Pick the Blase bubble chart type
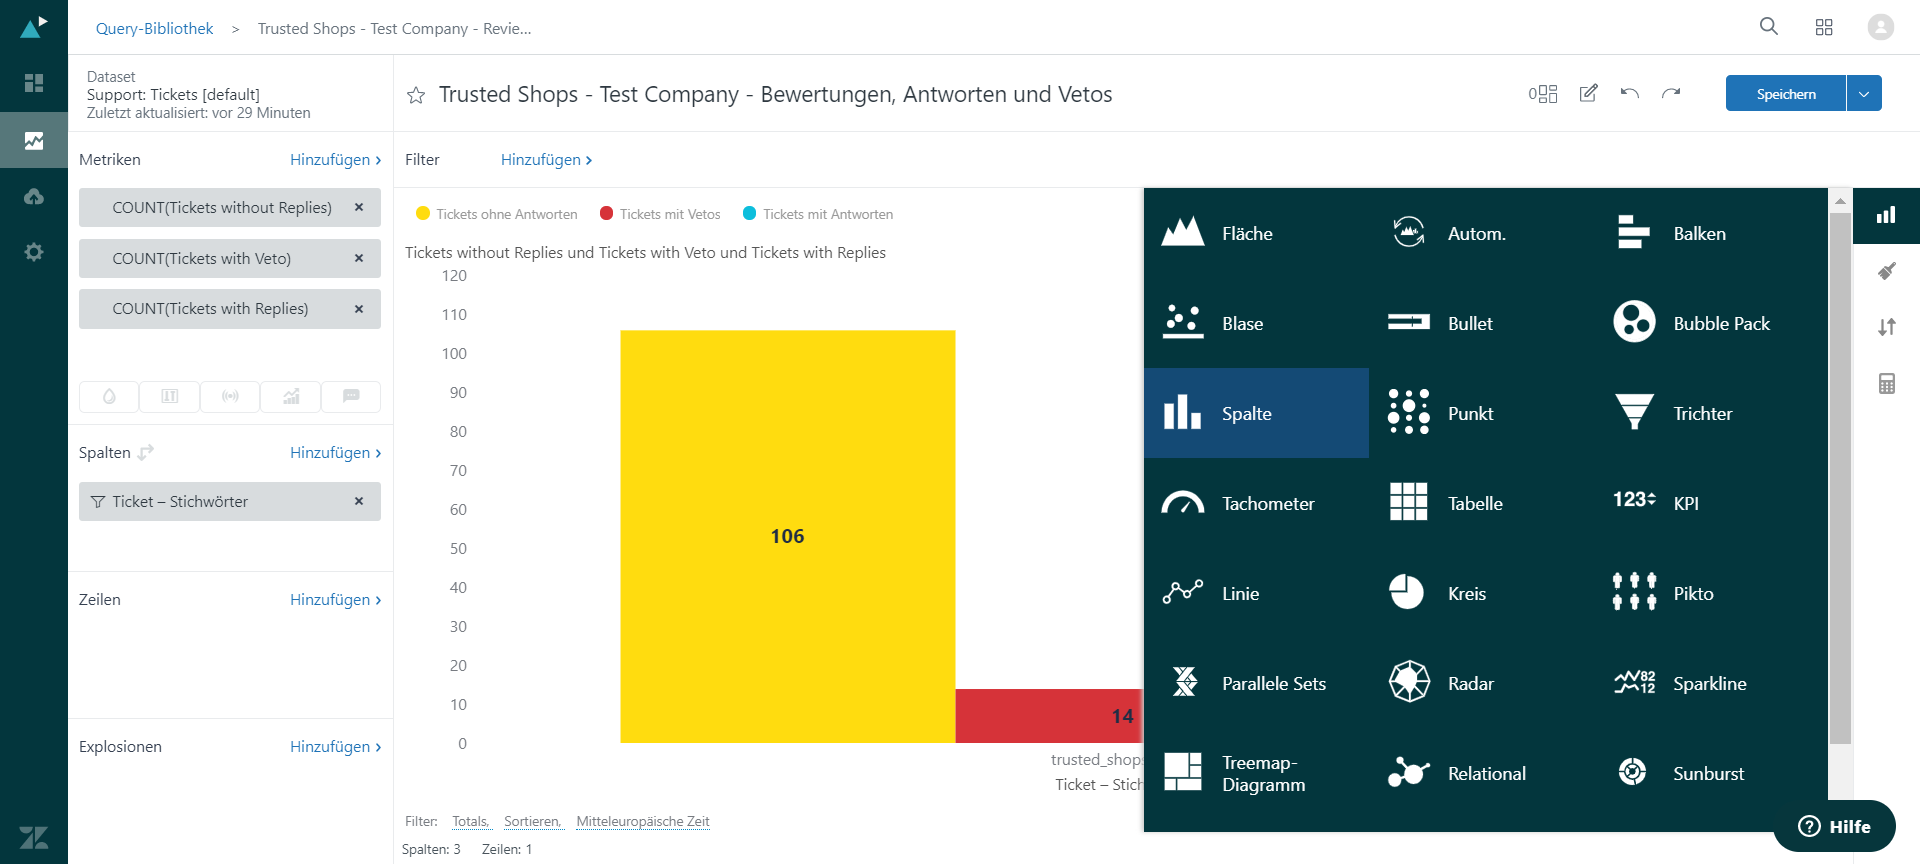 pyautogui.click(x=1256, y=323)
